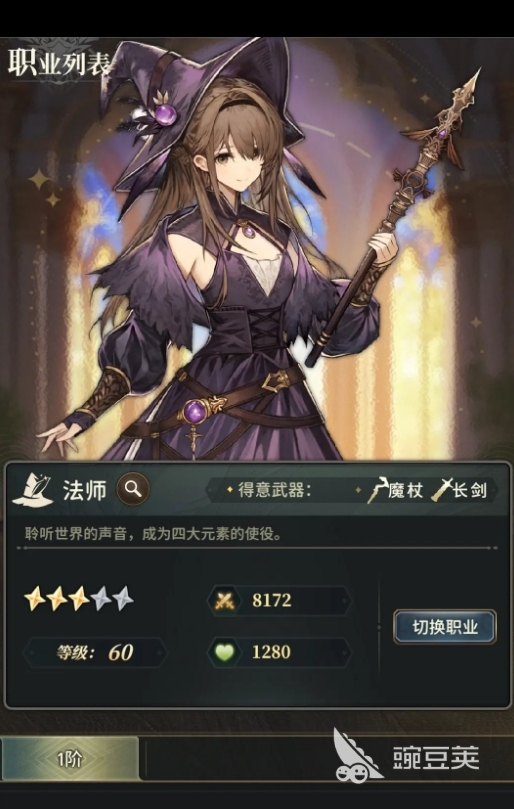
Task: Click the 得意武器 label
Action: coord(275,490)
